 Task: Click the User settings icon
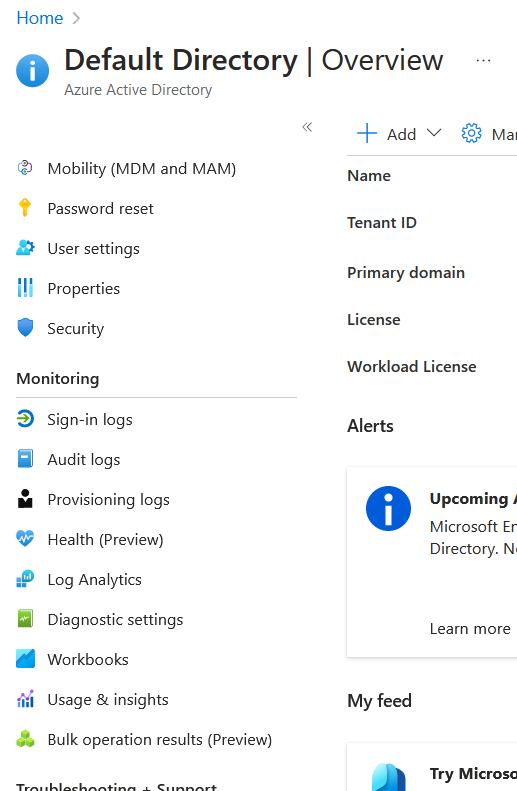(x=25, y=248)
